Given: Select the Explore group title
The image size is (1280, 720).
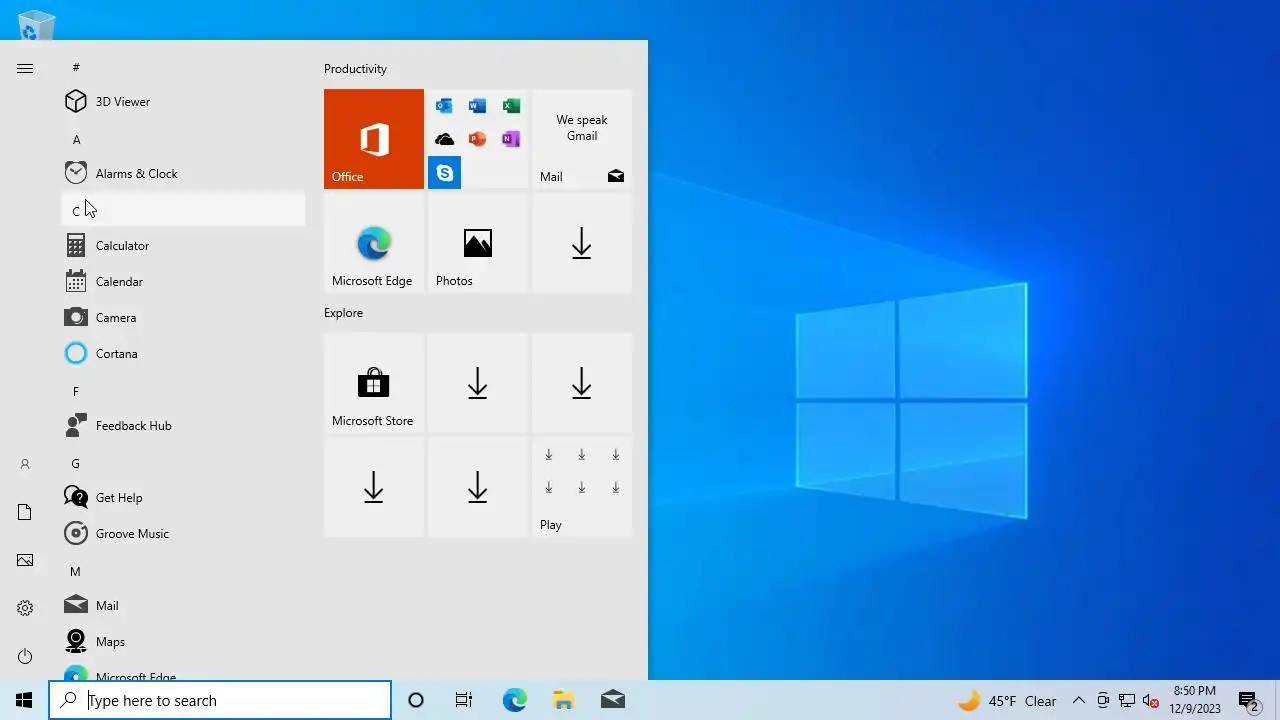Looking at the screenshot, I should click(343, 313).
